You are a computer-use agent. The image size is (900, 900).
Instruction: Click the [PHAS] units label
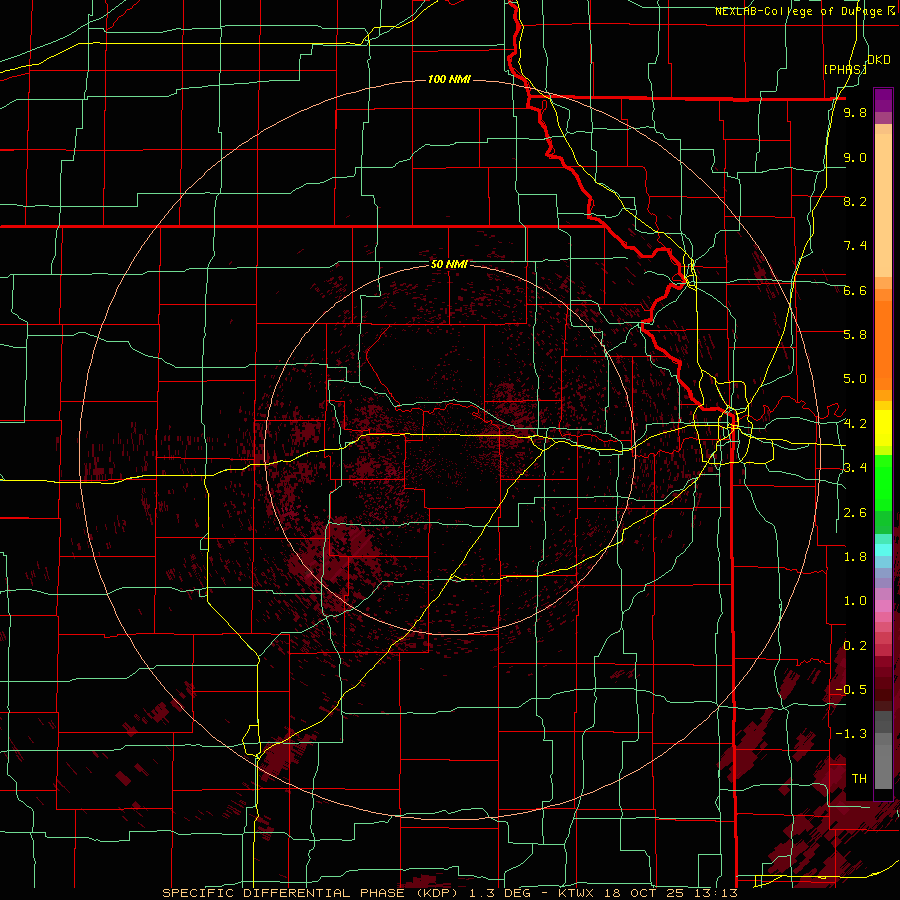845,69
